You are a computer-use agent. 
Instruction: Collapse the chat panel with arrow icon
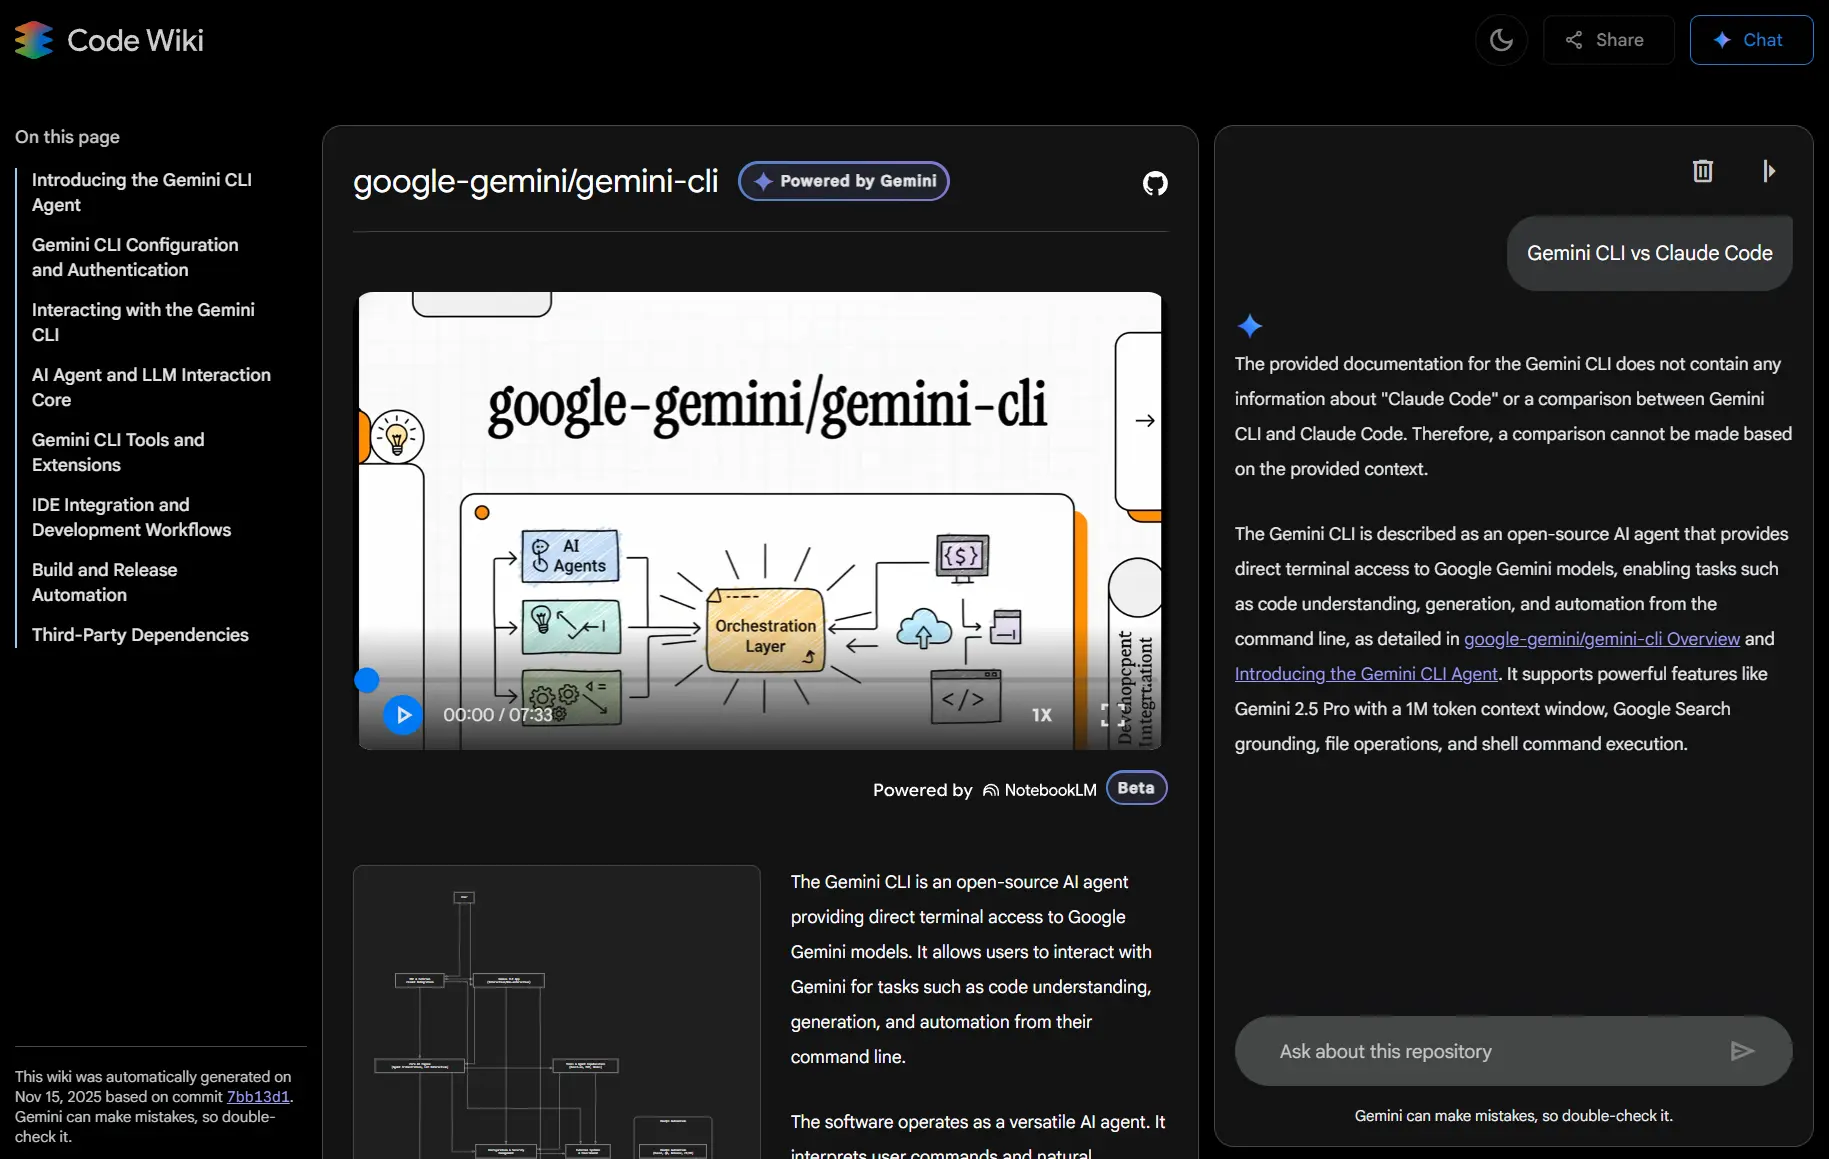[1768, 171]
